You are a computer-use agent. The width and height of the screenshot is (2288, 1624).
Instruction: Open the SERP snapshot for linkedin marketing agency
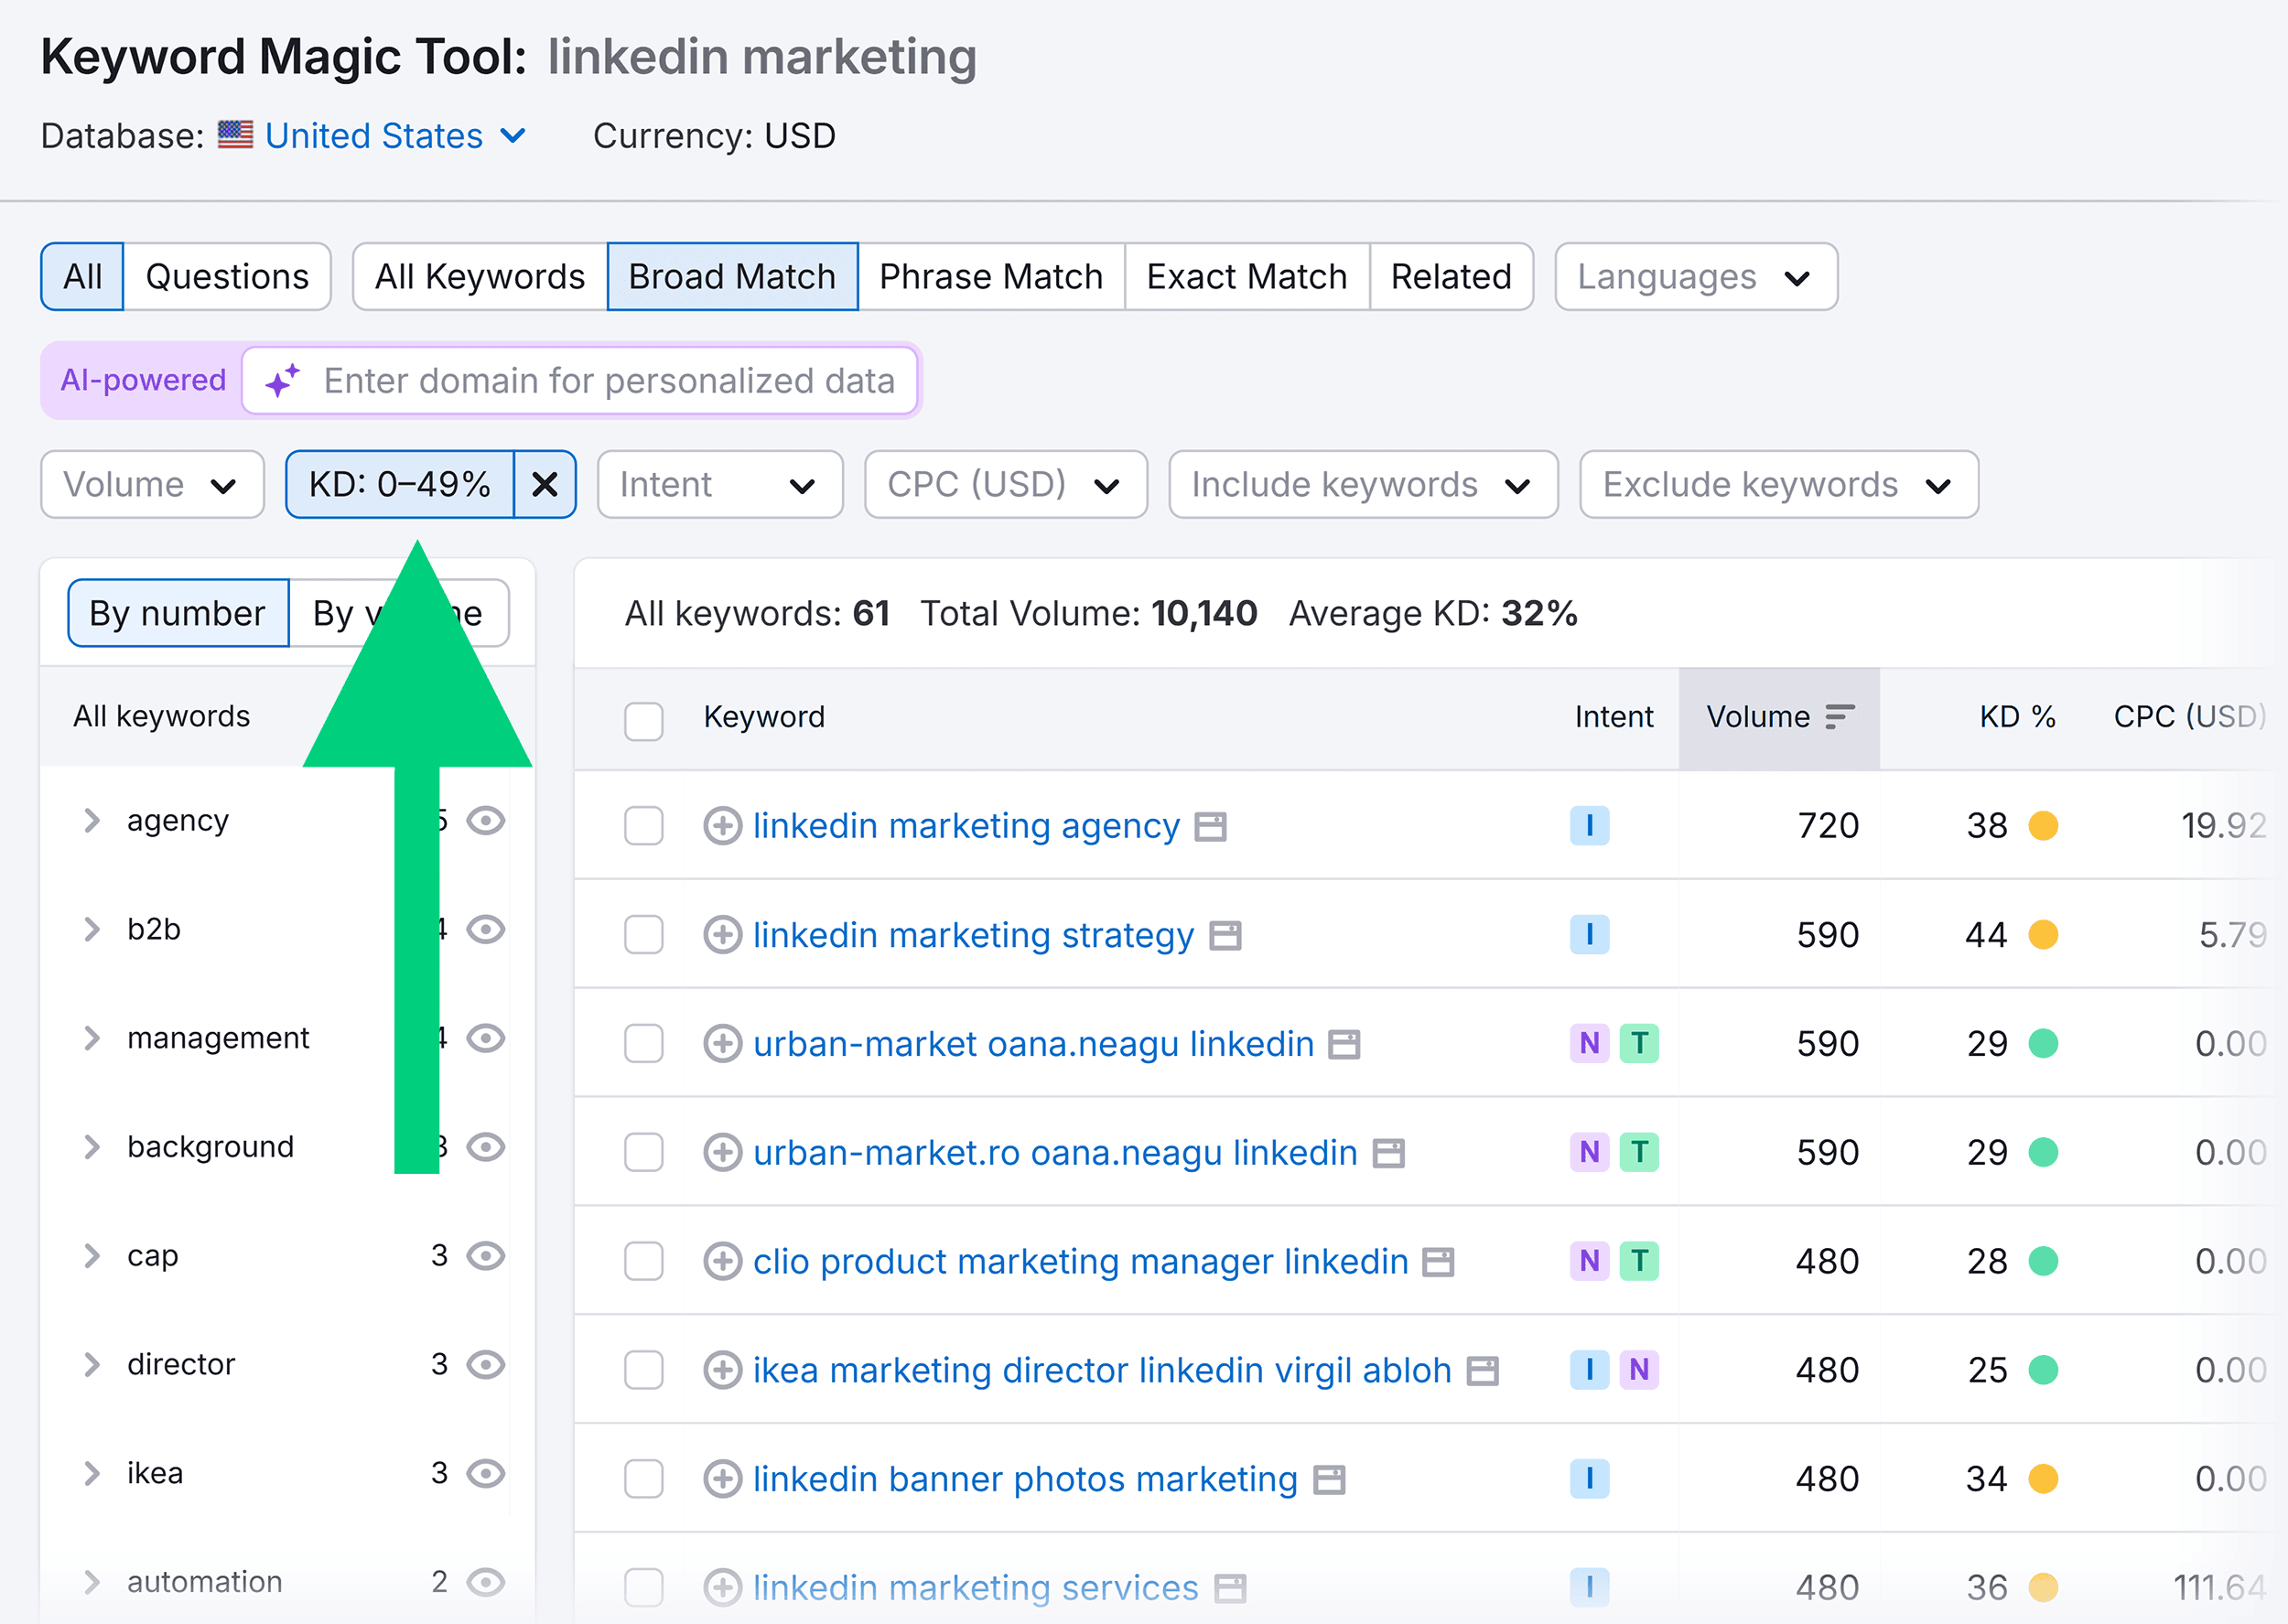1212,826
